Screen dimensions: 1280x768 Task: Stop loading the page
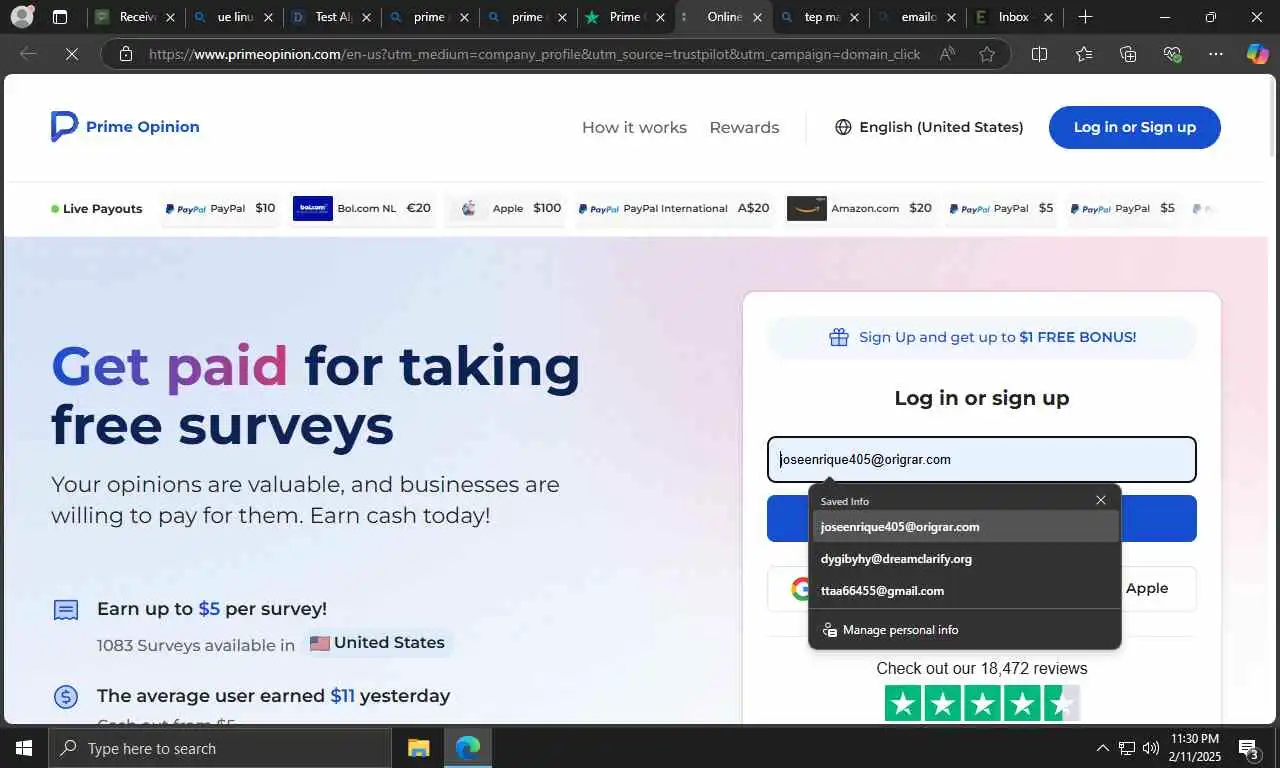coord(72,54)
